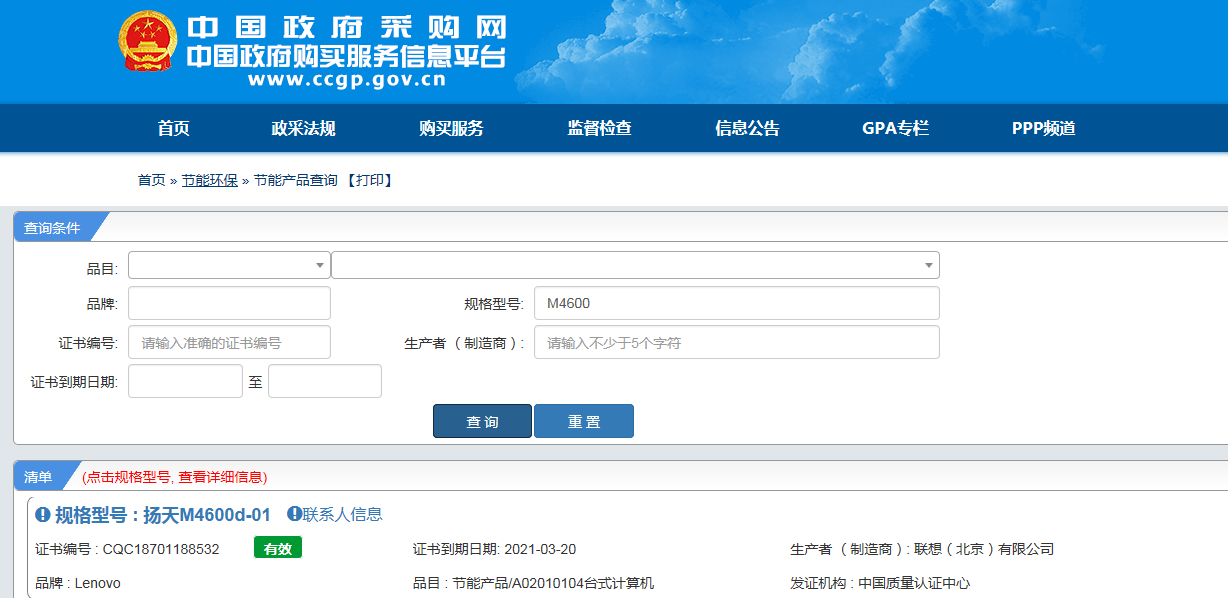Select 信息公告 in the navigation bar
Screen dimensions: 1228x598
[x=747, y=128]
